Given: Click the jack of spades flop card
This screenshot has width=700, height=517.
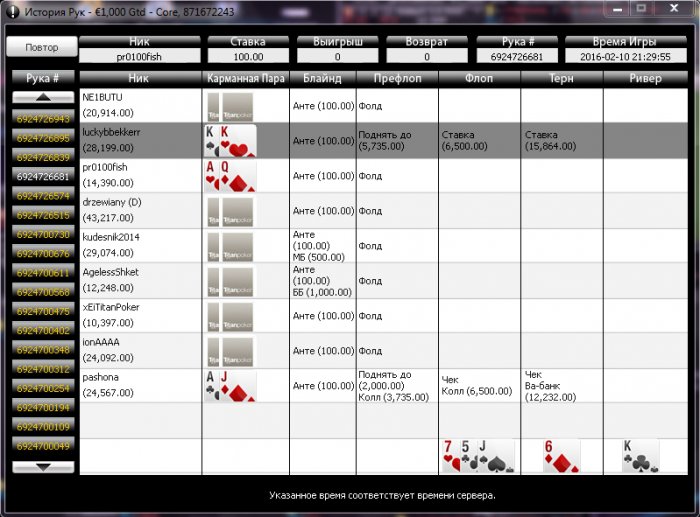Looking at the screenshot, I should pos(496,456).
